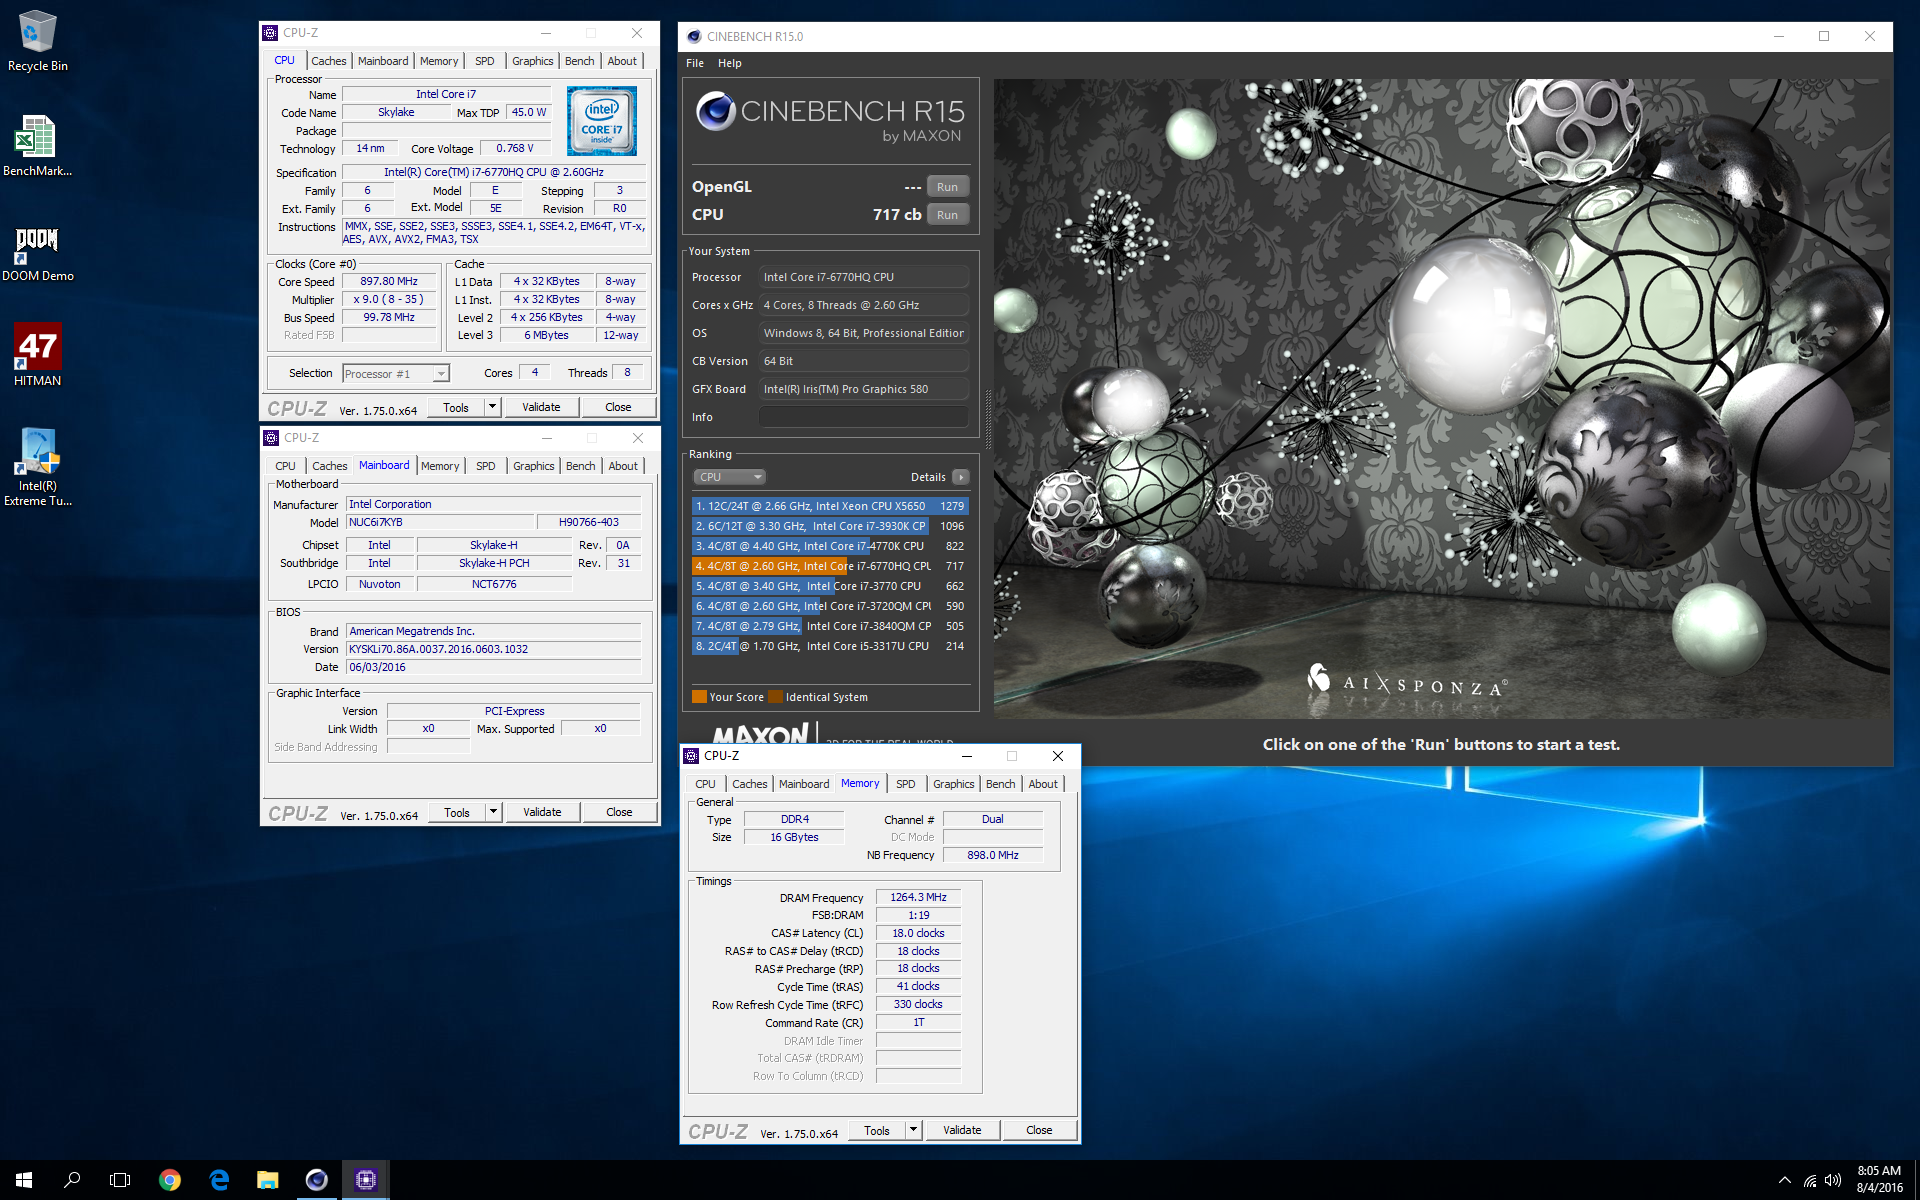Click the Cinebench GFX Board Iris Pro field
Image resolution: width=1920 pixels, height=1200 pixels.
tap(863, 389)
